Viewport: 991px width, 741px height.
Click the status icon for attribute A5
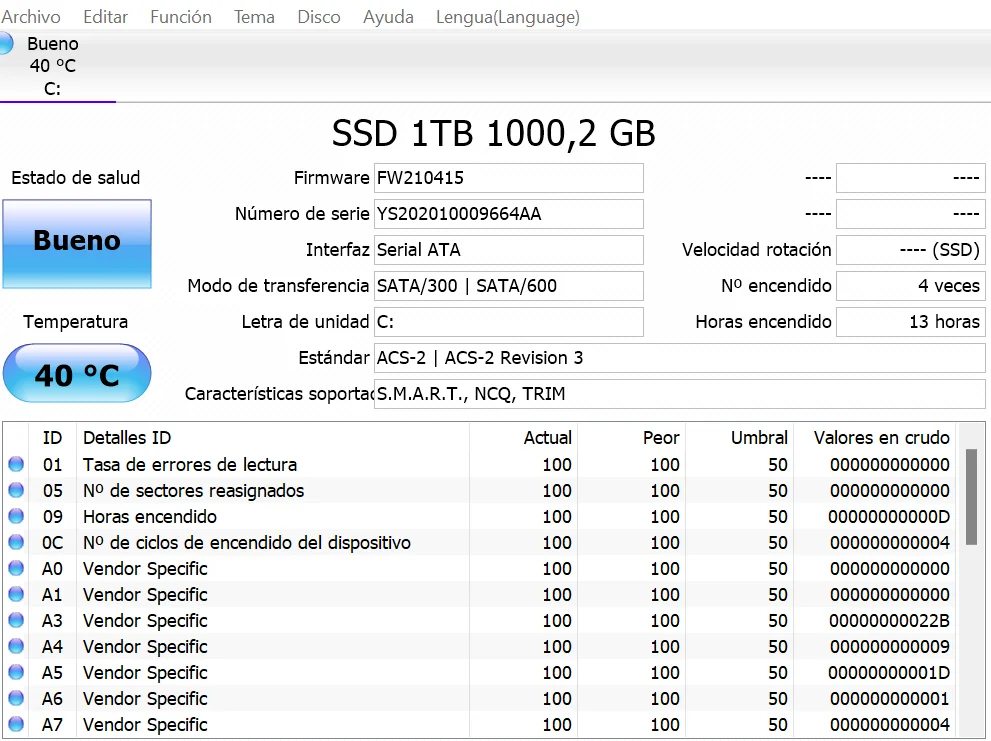[16, 672]
